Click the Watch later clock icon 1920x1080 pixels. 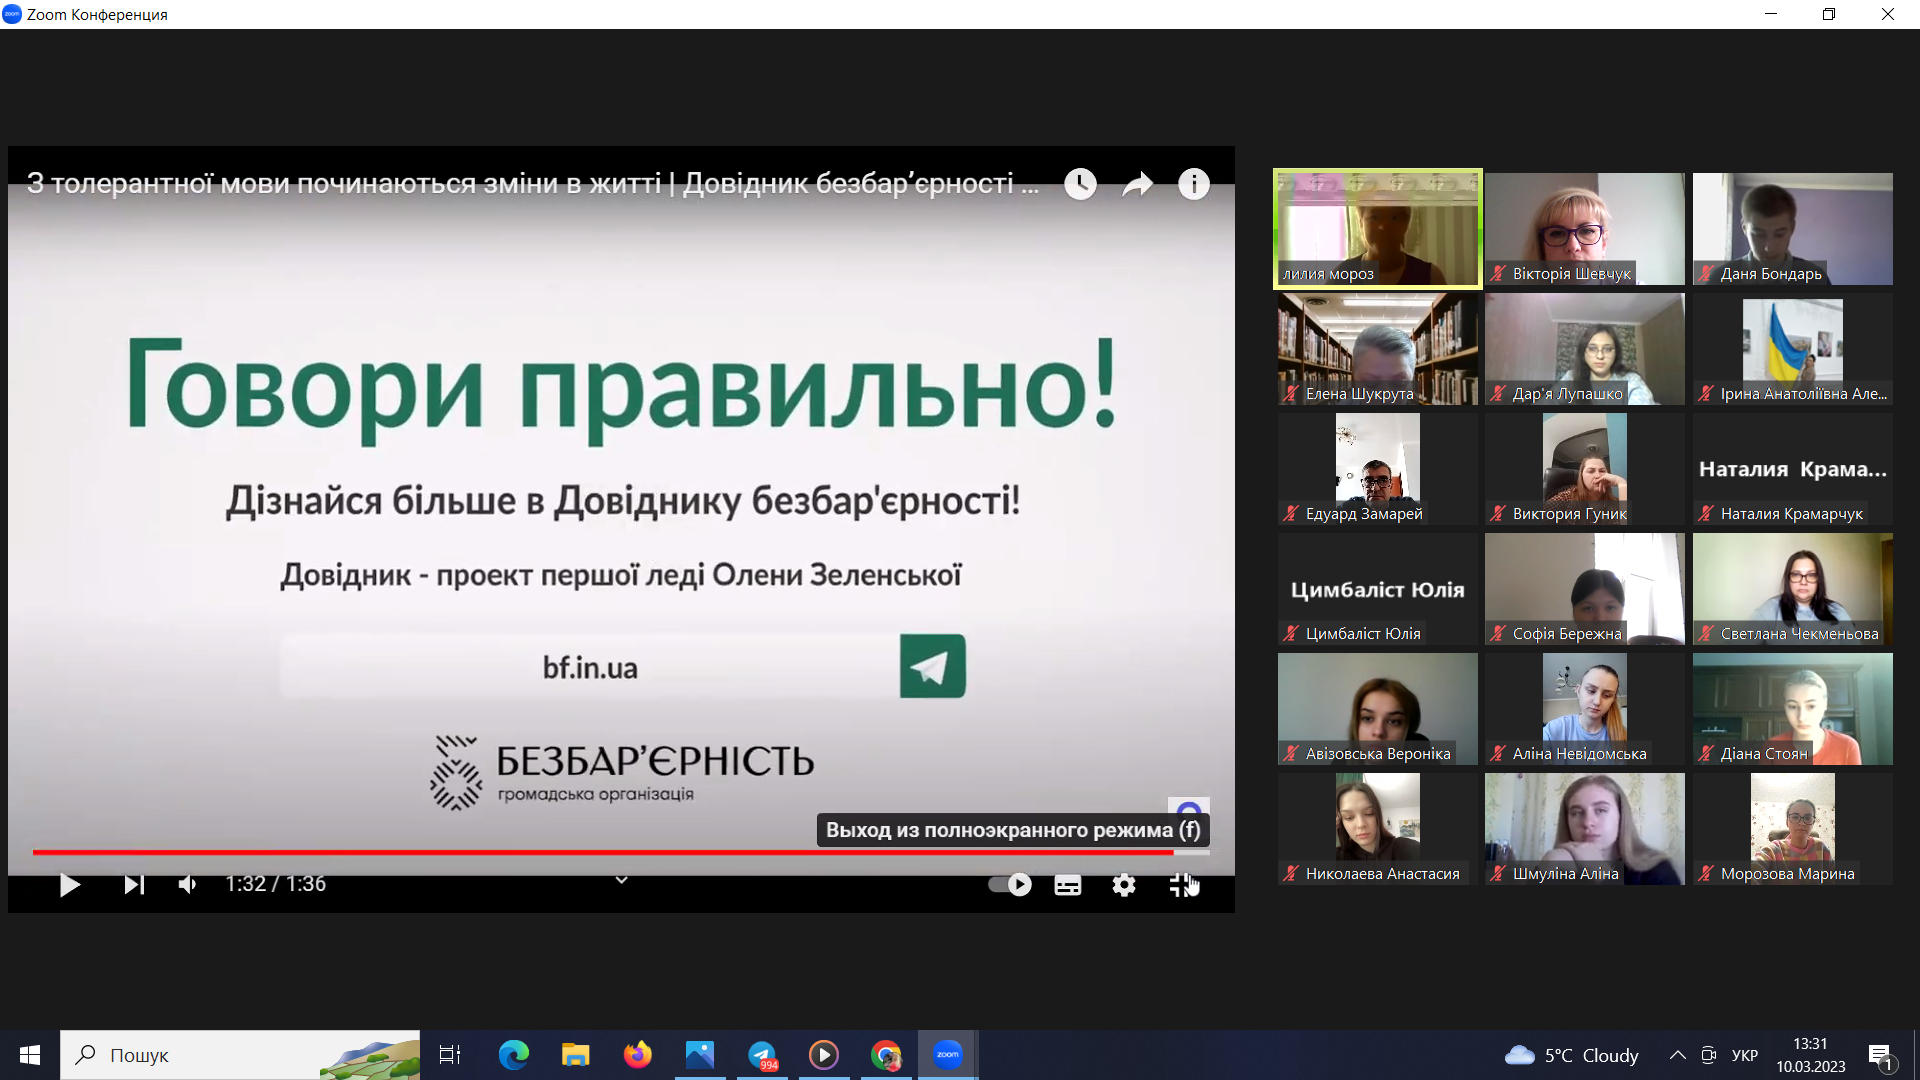click(x=1080, y=184)
